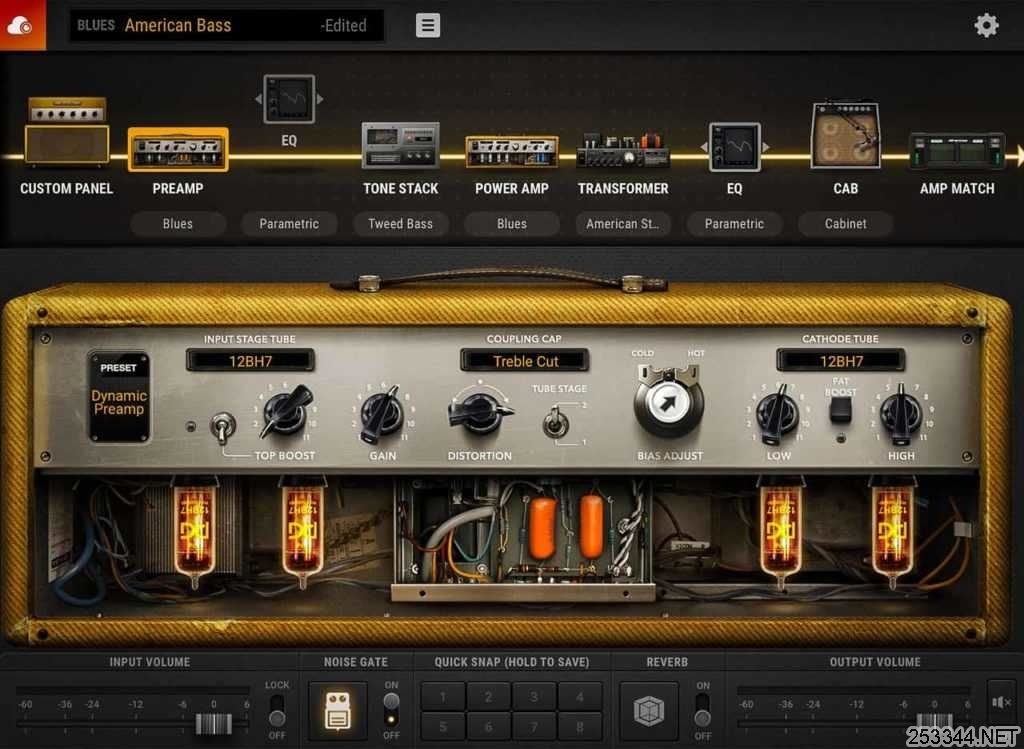This screenshot has height=749, width=1024.
Task: Toggle the Fat Boost button
Action: [x=840, y=409]
